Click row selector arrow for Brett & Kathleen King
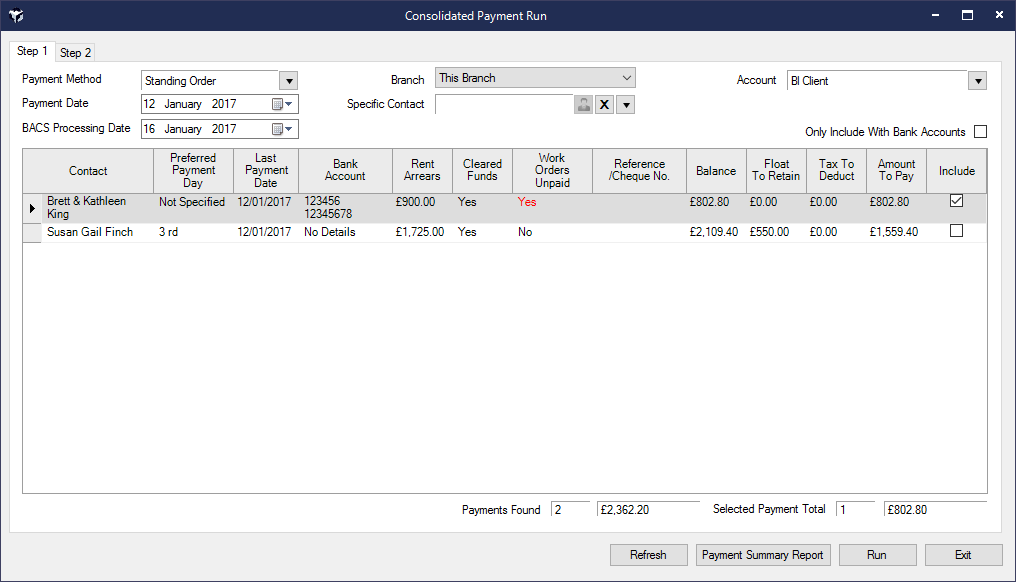 tap(32, 208)
